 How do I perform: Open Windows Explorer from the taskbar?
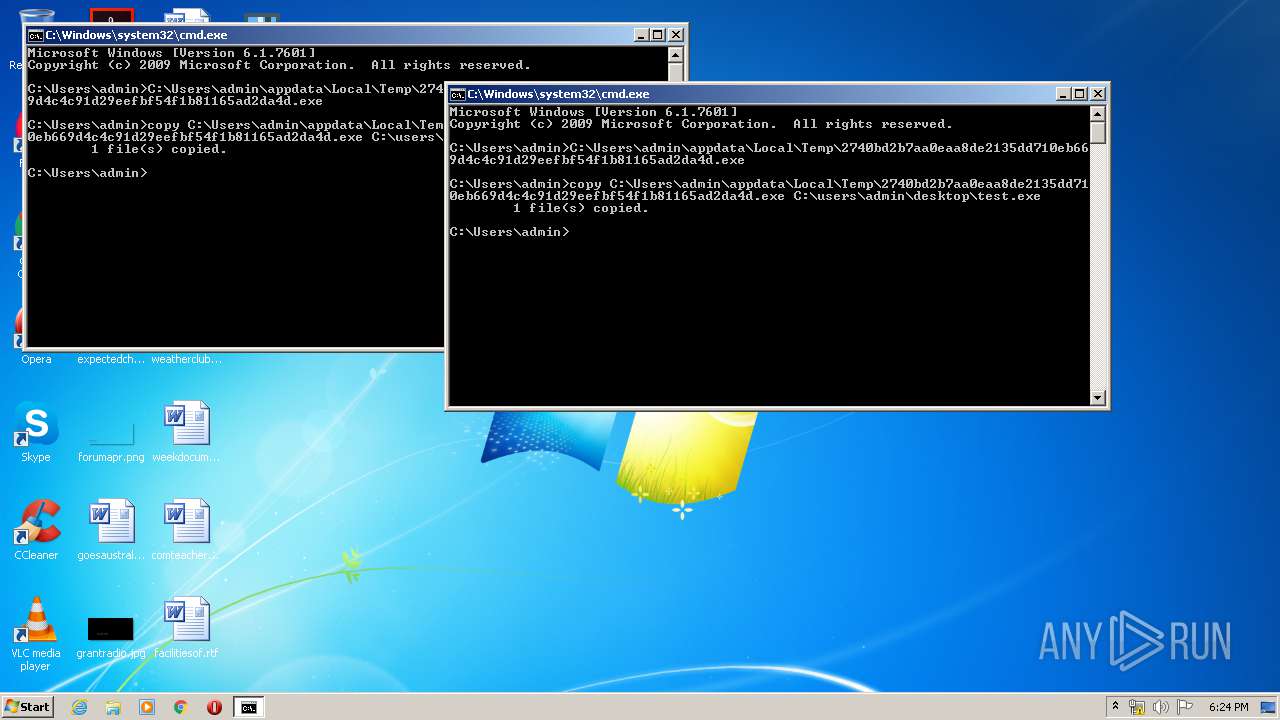[x=113, y=707]
